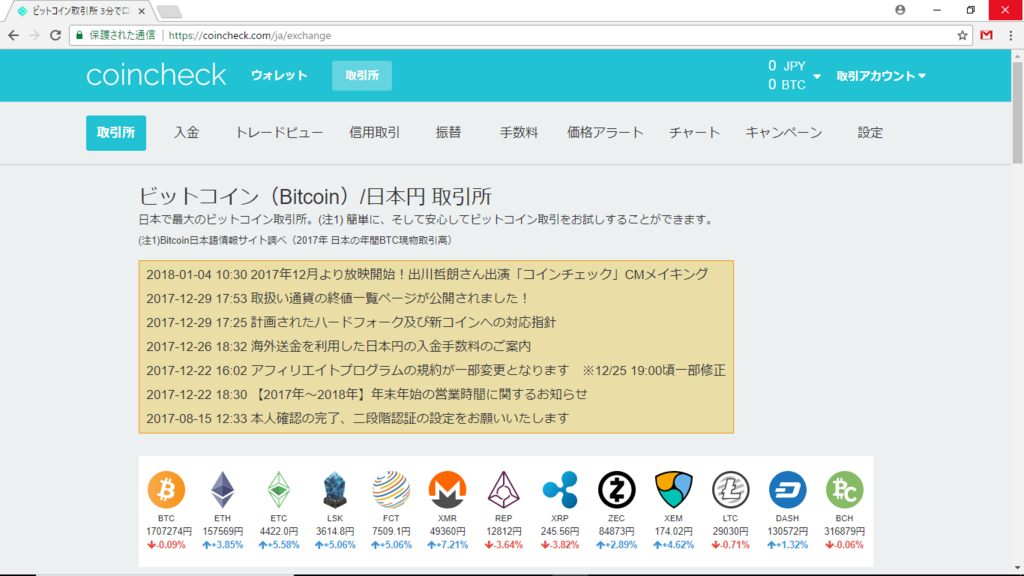Expand the JPY/BTC balance dropdown

(x=816, y=76)
